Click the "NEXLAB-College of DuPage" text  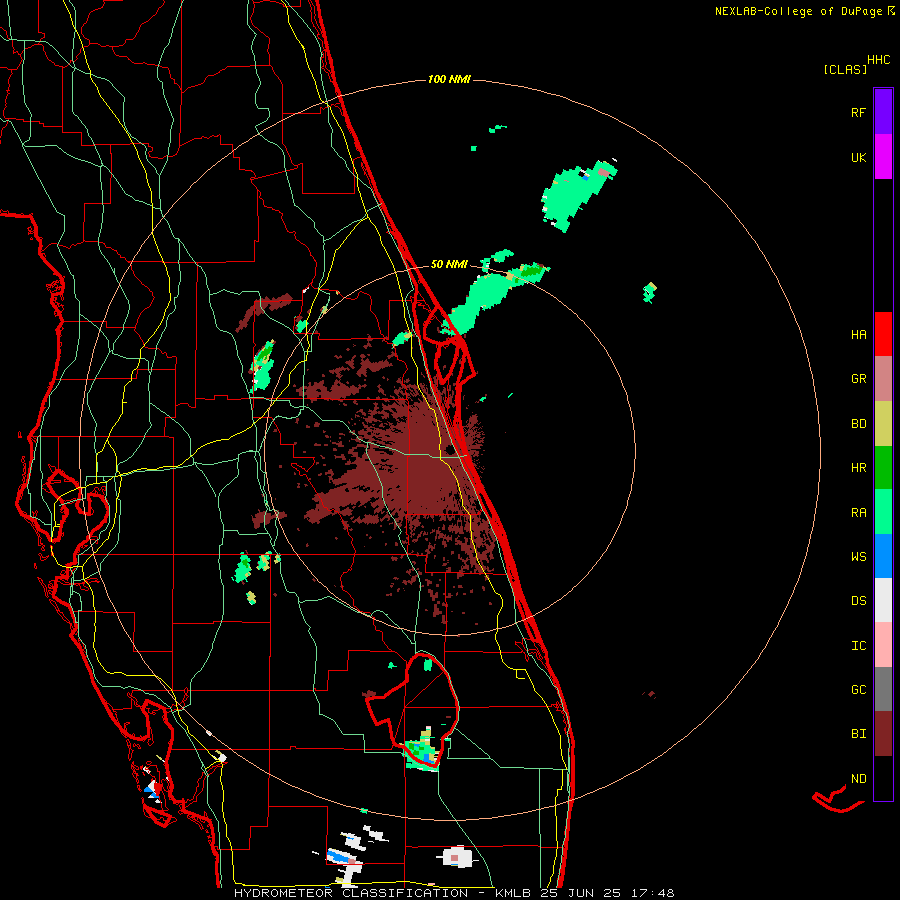800,11
